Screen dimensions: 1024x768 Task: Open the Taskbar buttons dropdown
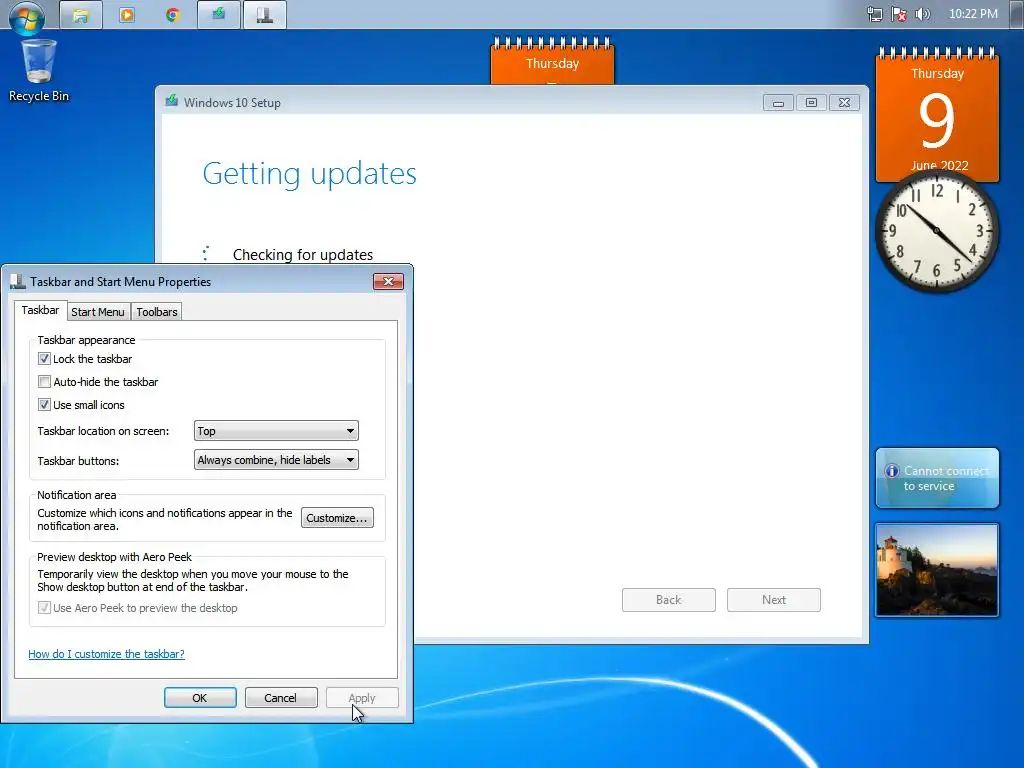pos(276,460)
